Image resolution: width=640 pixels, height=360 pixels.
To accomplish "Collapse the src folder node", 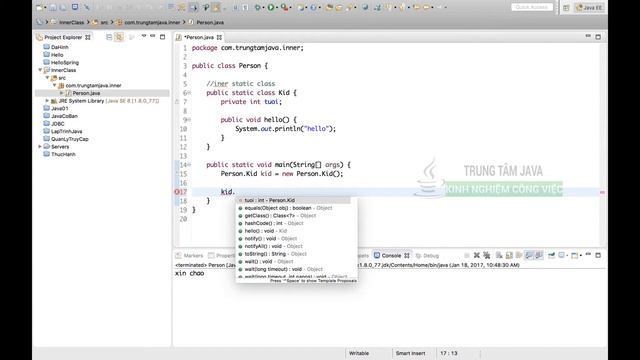I will click(x=47, y=78).
